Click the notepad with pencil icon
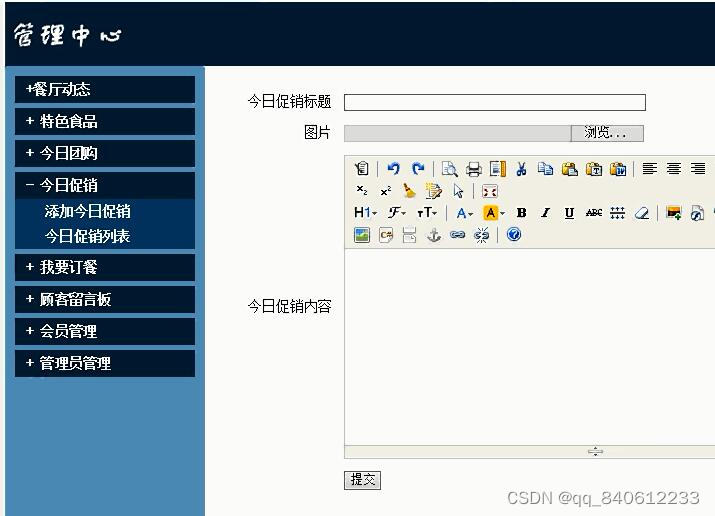 [433, 191]
